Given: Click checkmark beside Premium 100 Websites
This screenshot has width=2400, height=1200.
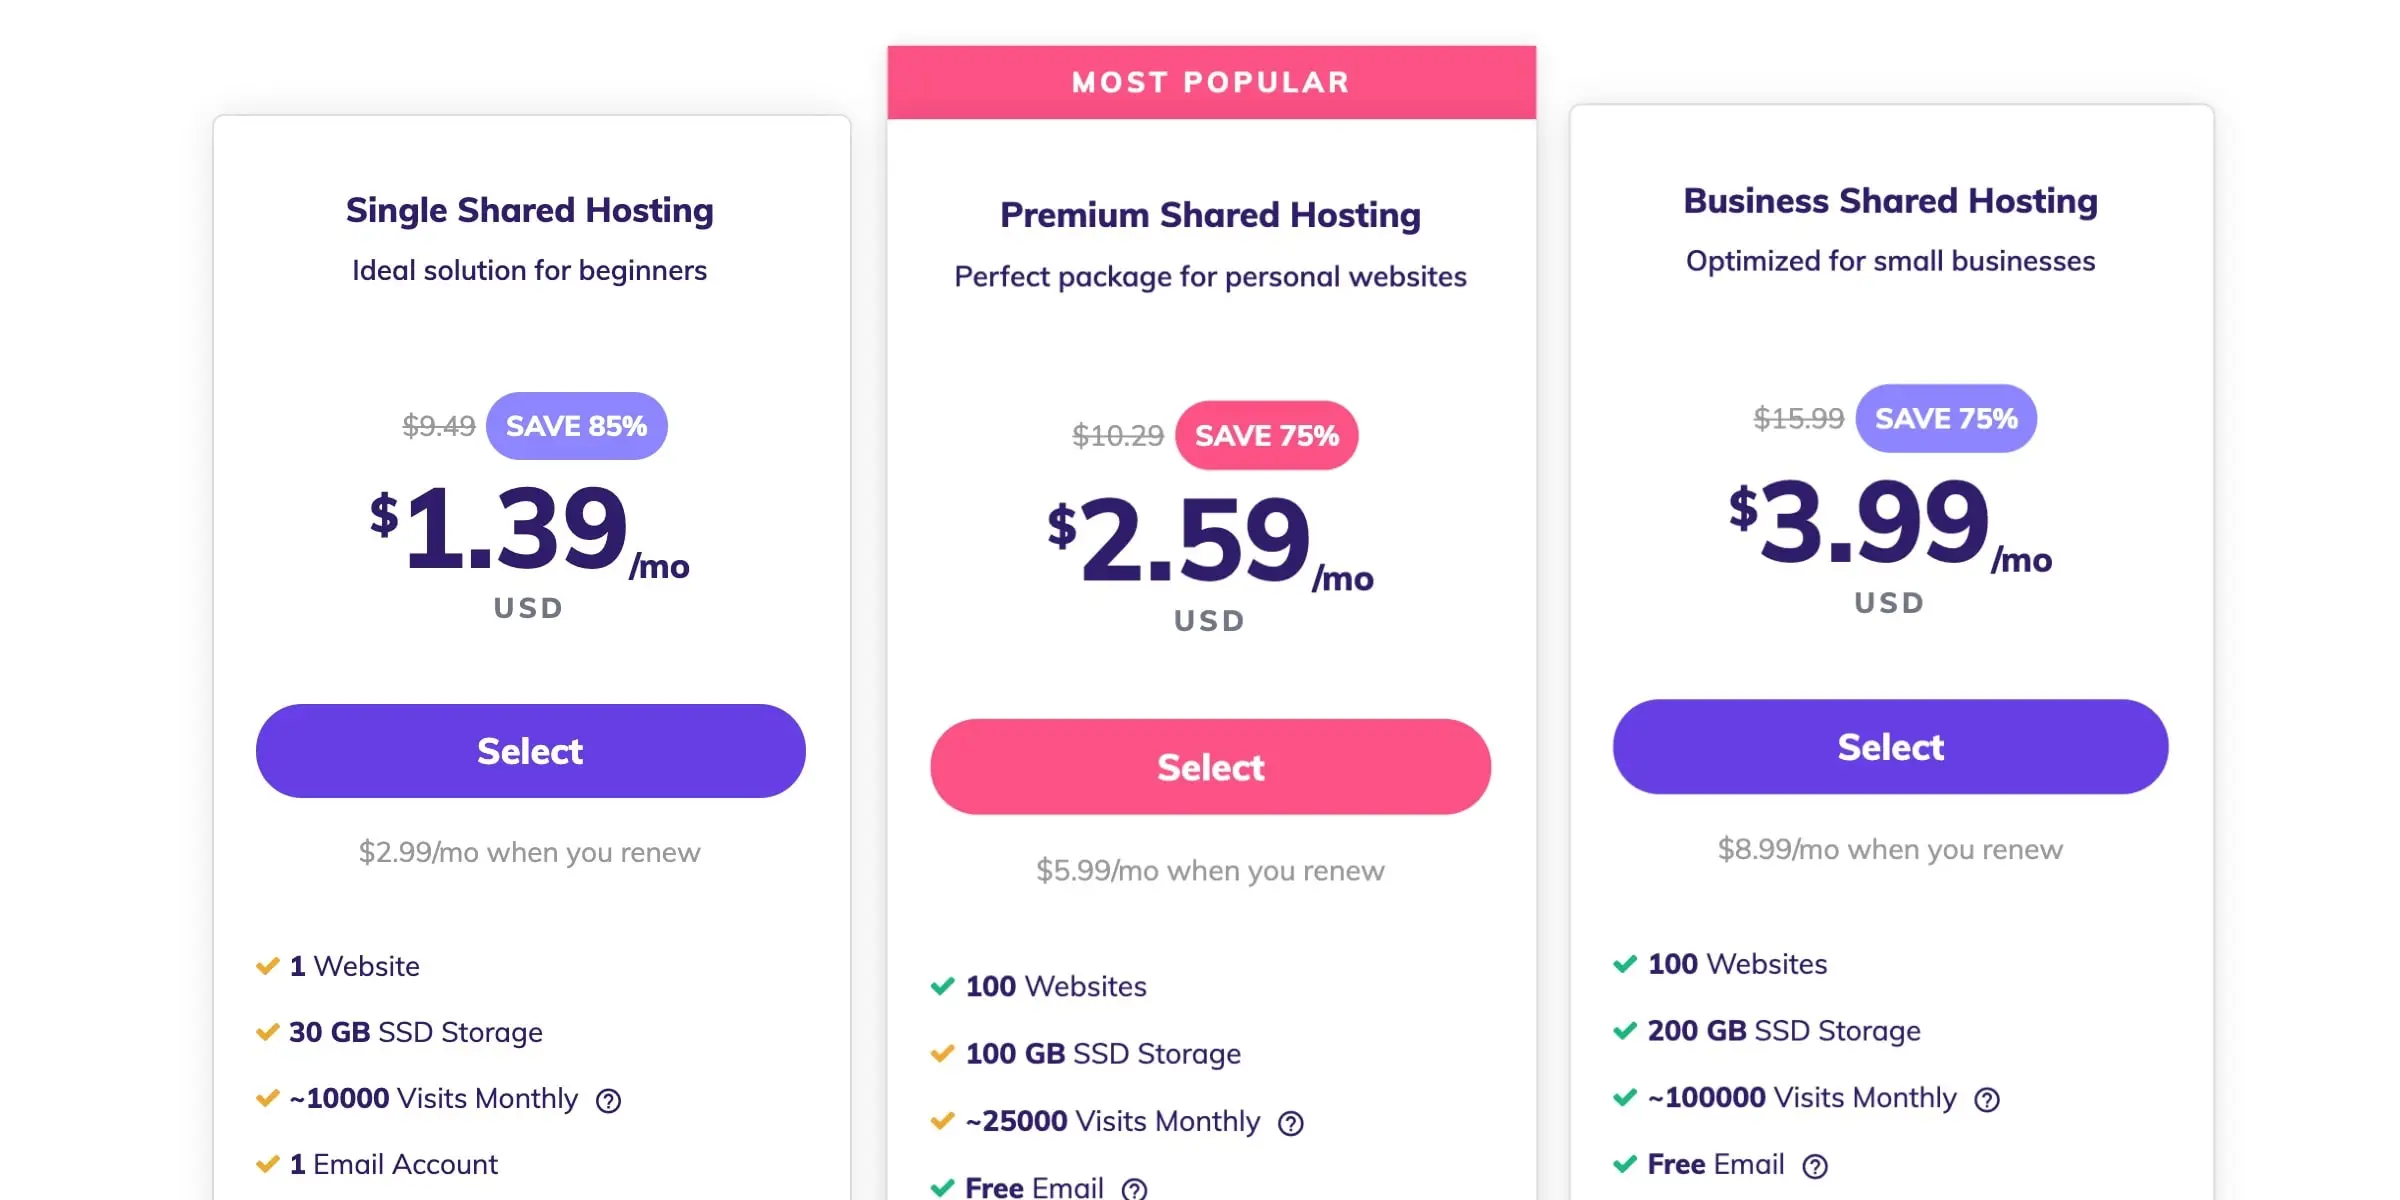Looking at the screenshot, I should 942,987.
